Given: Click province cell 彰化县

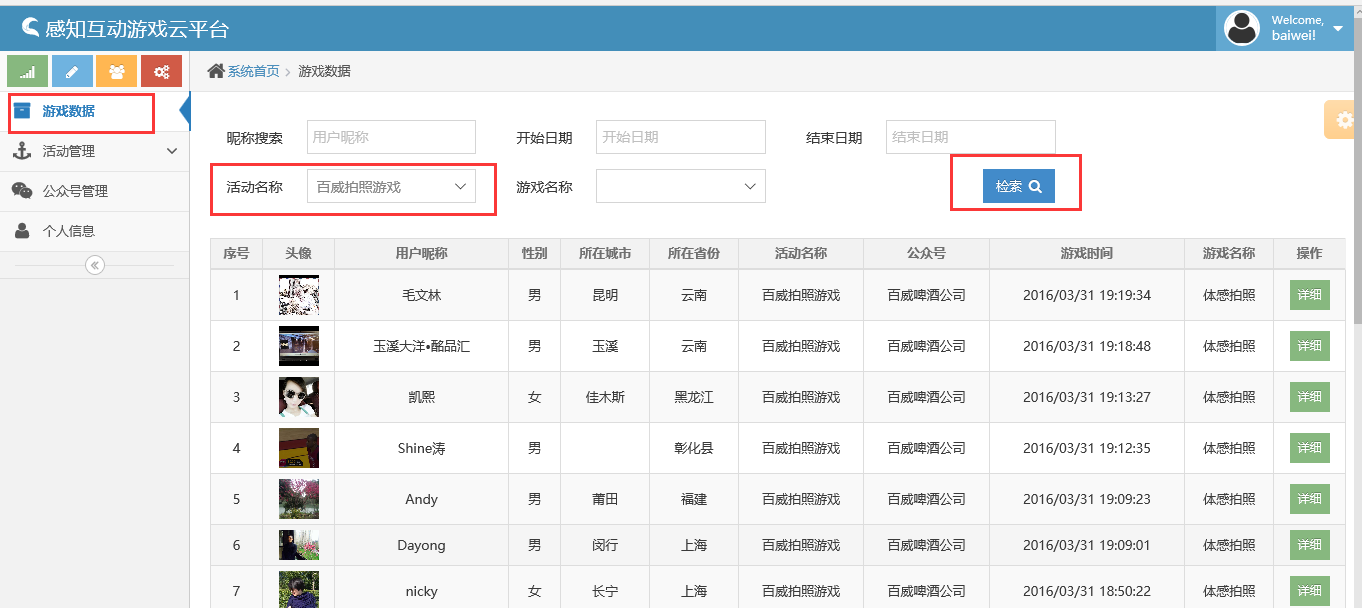Looking at the screenshot, I should tap(694, 448).
